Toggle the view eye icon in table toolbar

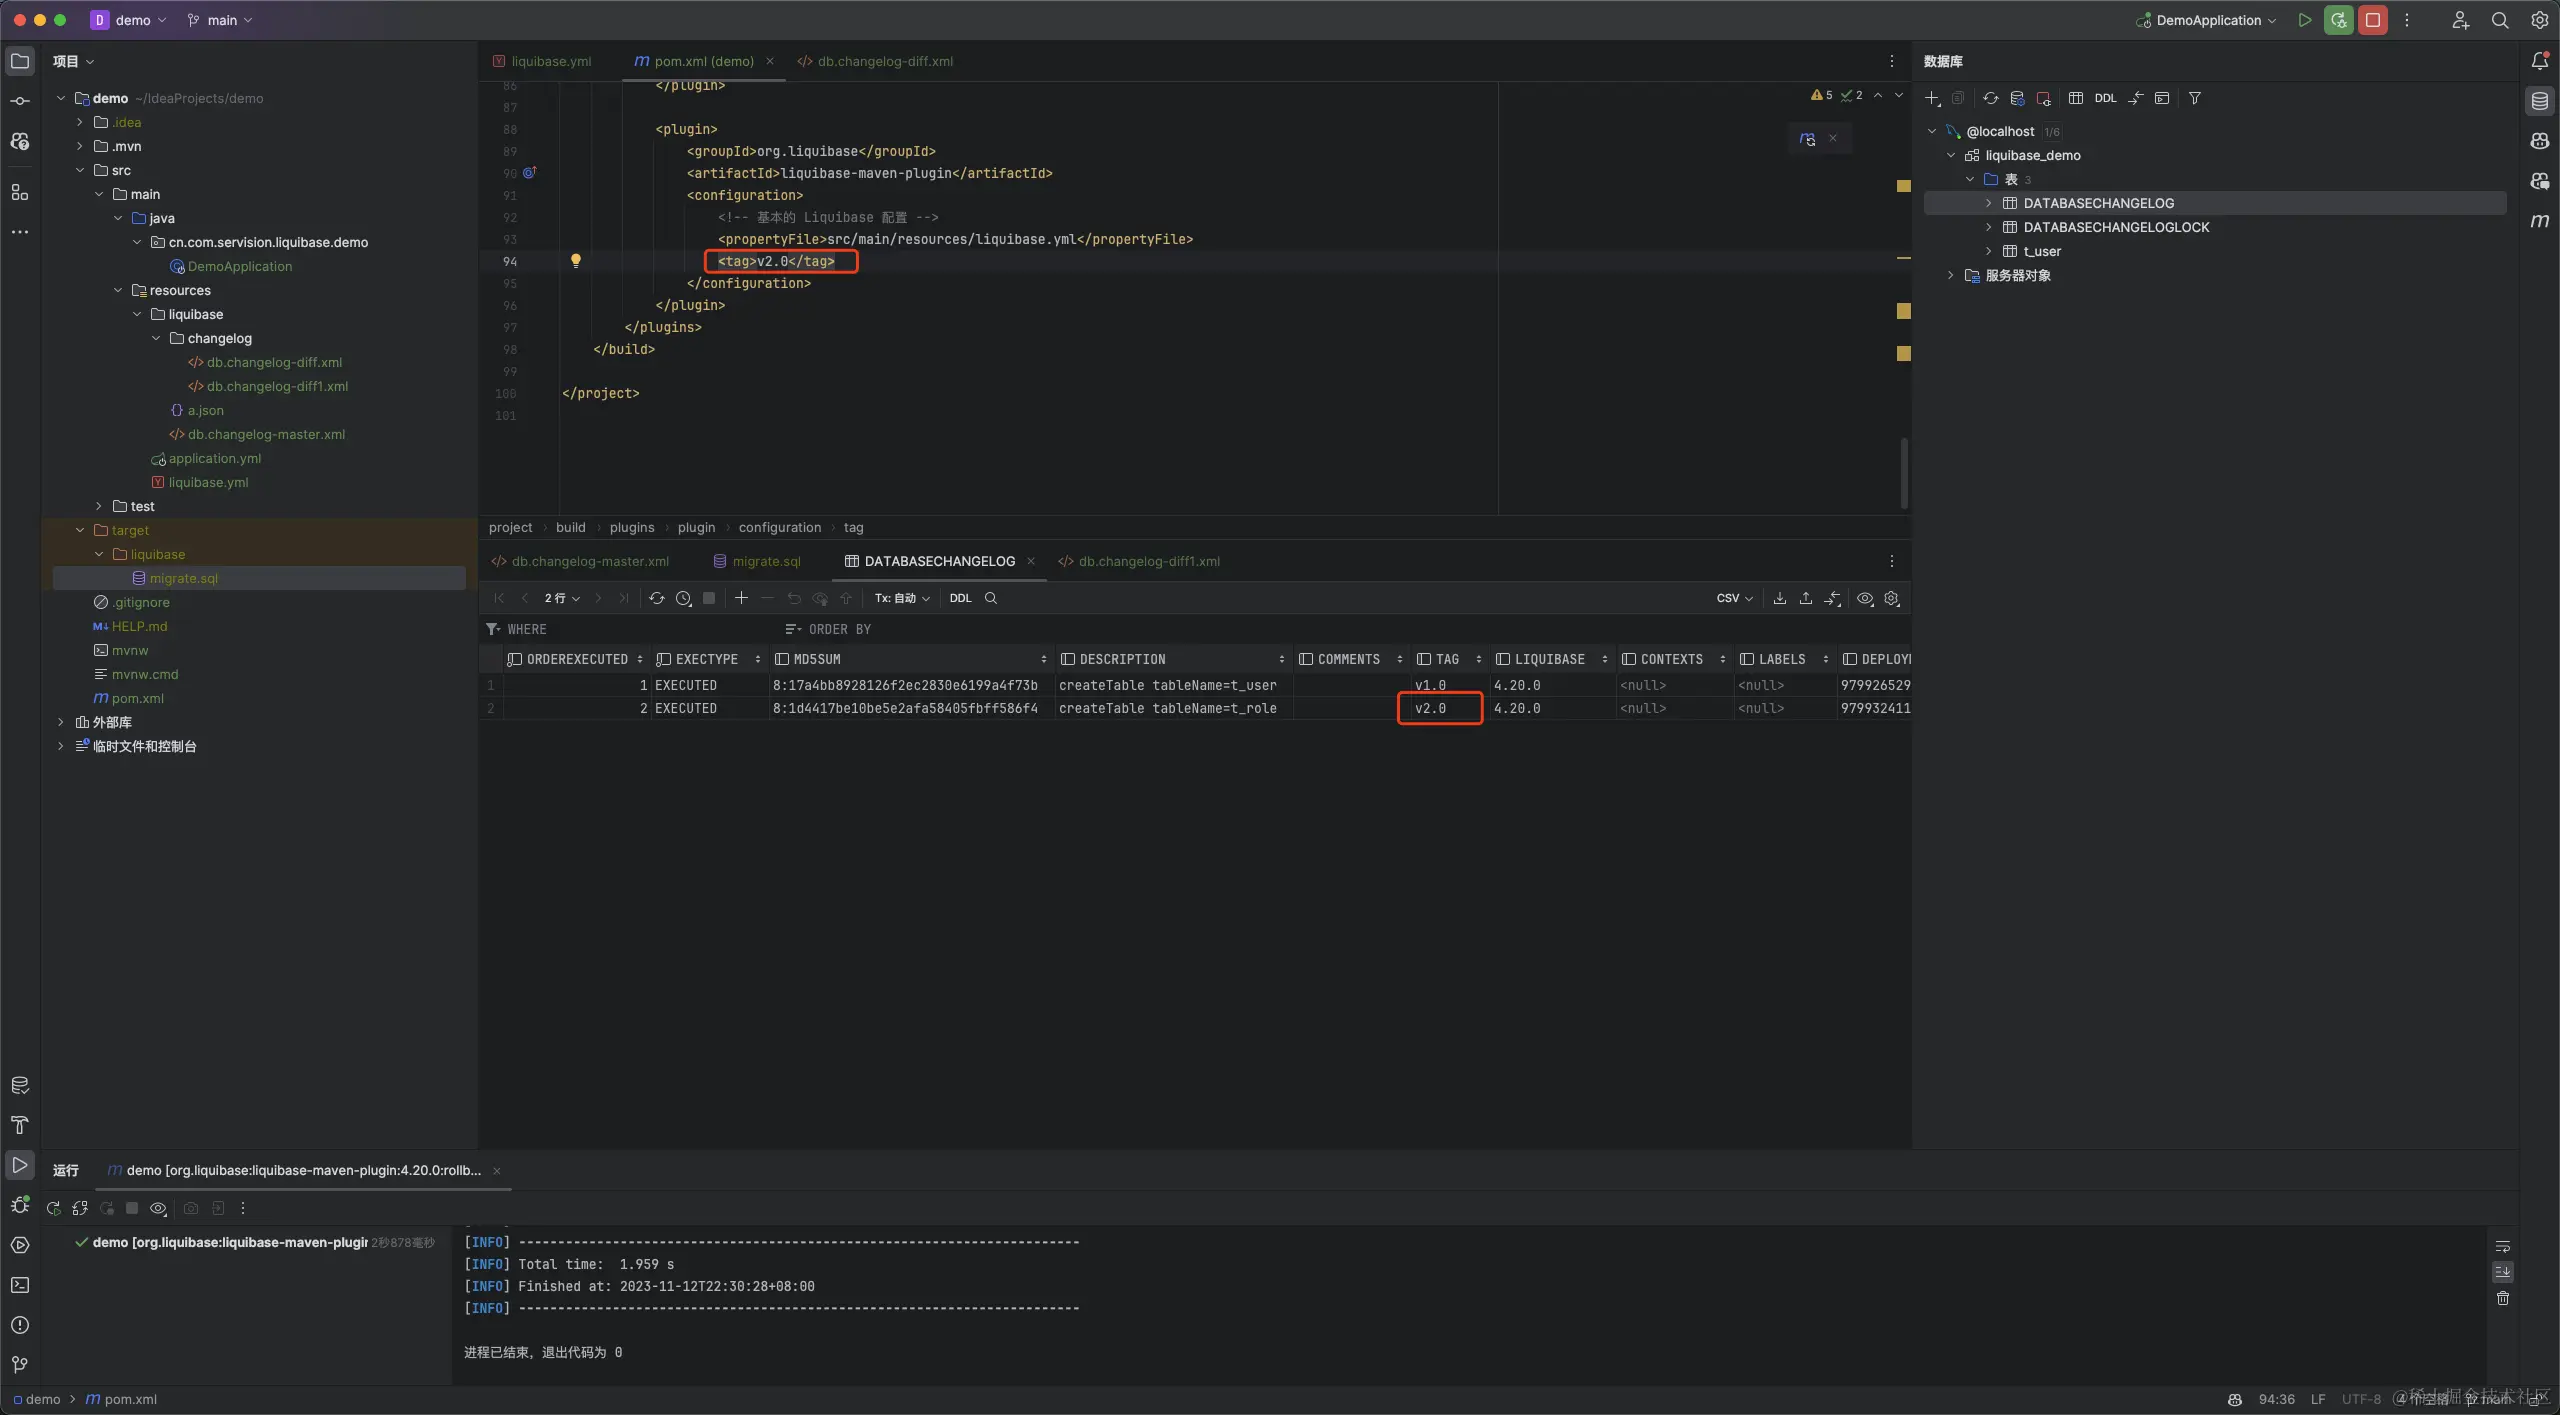1865,598
